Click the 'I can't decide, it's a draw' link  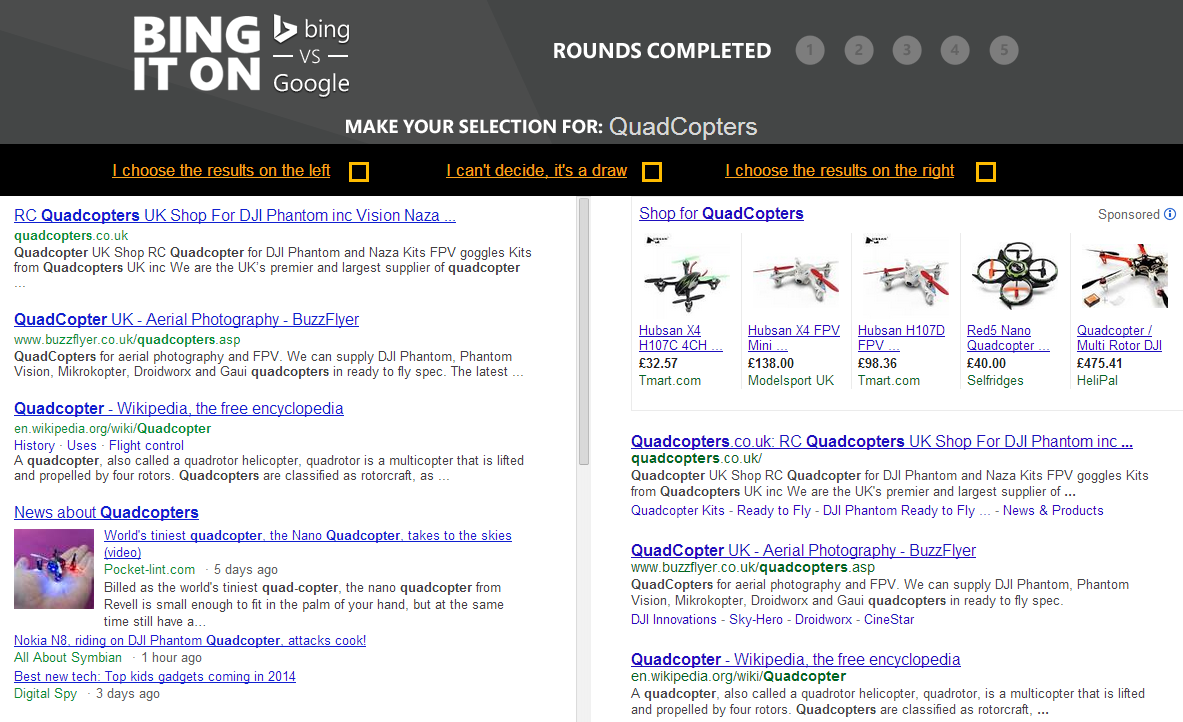[x=536, y=171]
